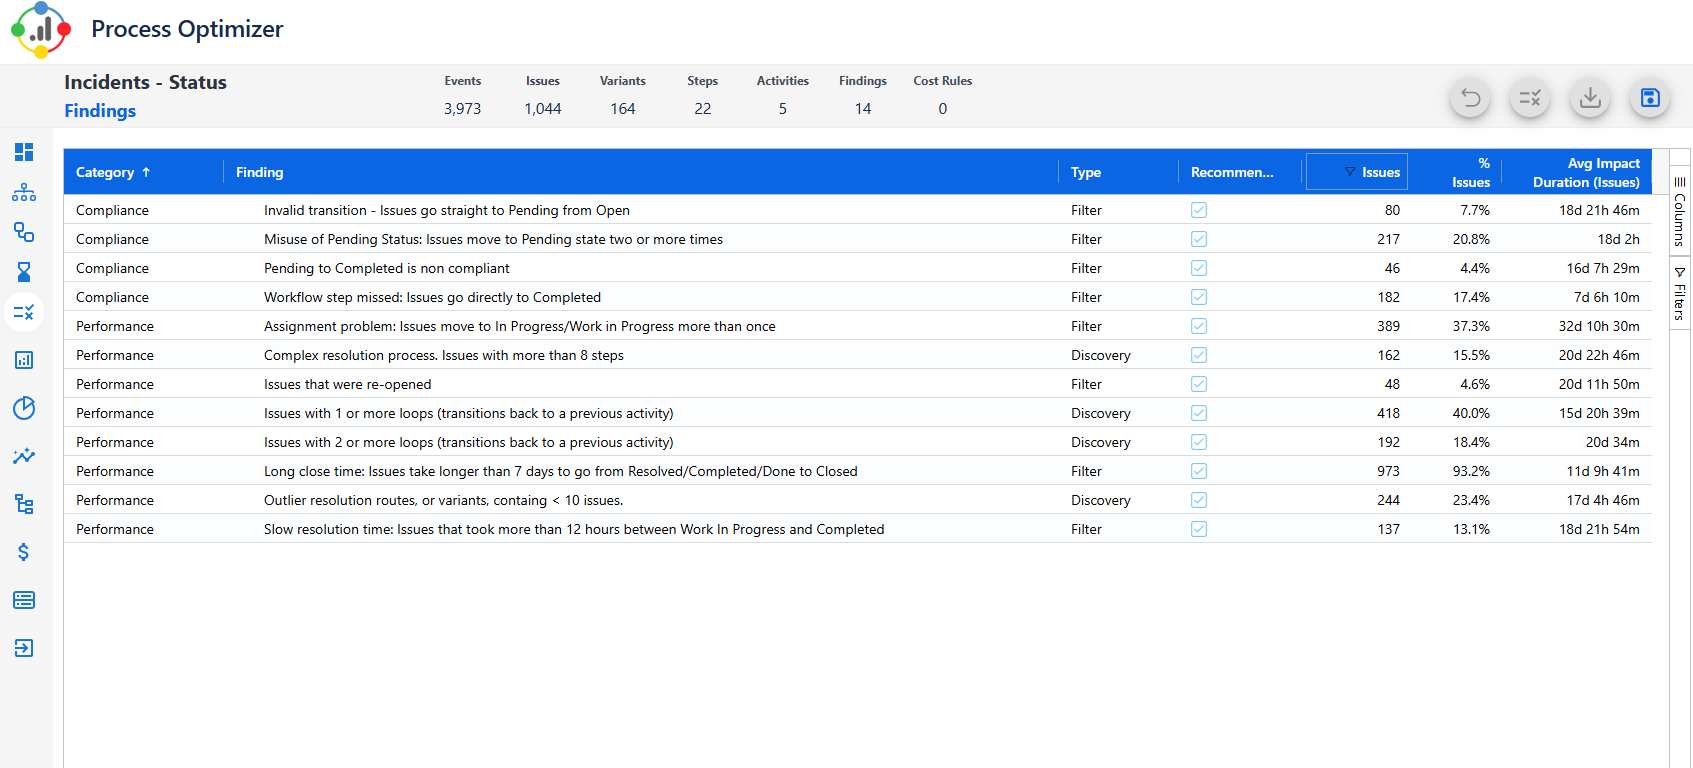Select the Pending to Completed is non compliant row

pyautogui.click(x=387, y=268)
